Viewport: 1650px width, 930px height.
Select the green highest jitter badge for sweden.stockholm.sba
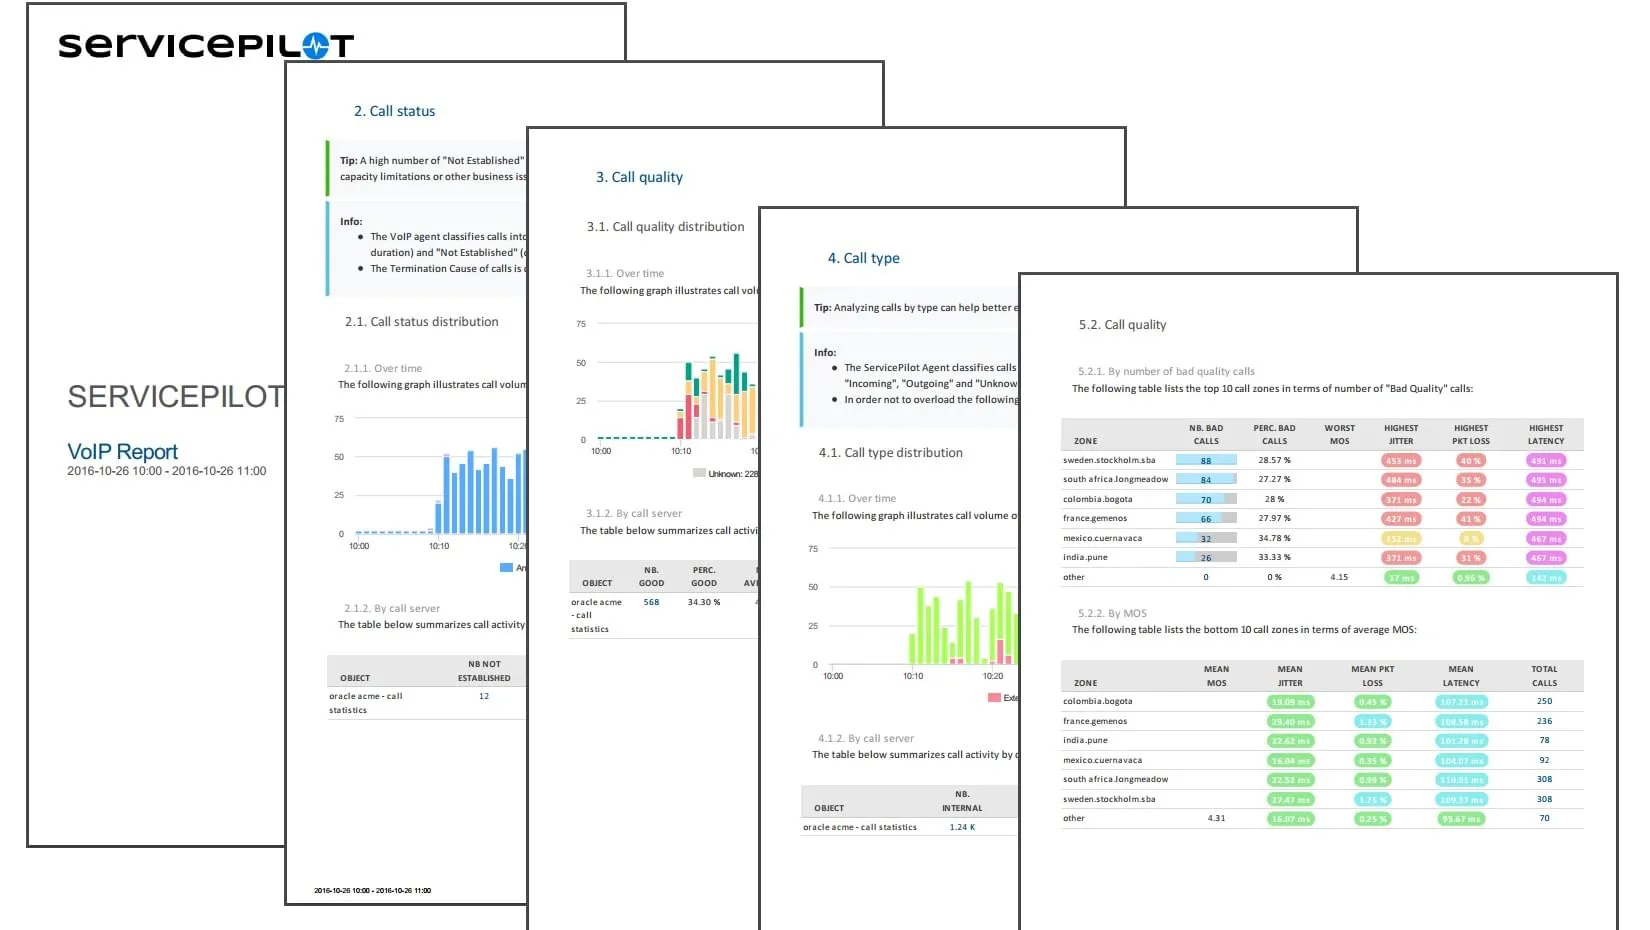tap(1401, 460)
